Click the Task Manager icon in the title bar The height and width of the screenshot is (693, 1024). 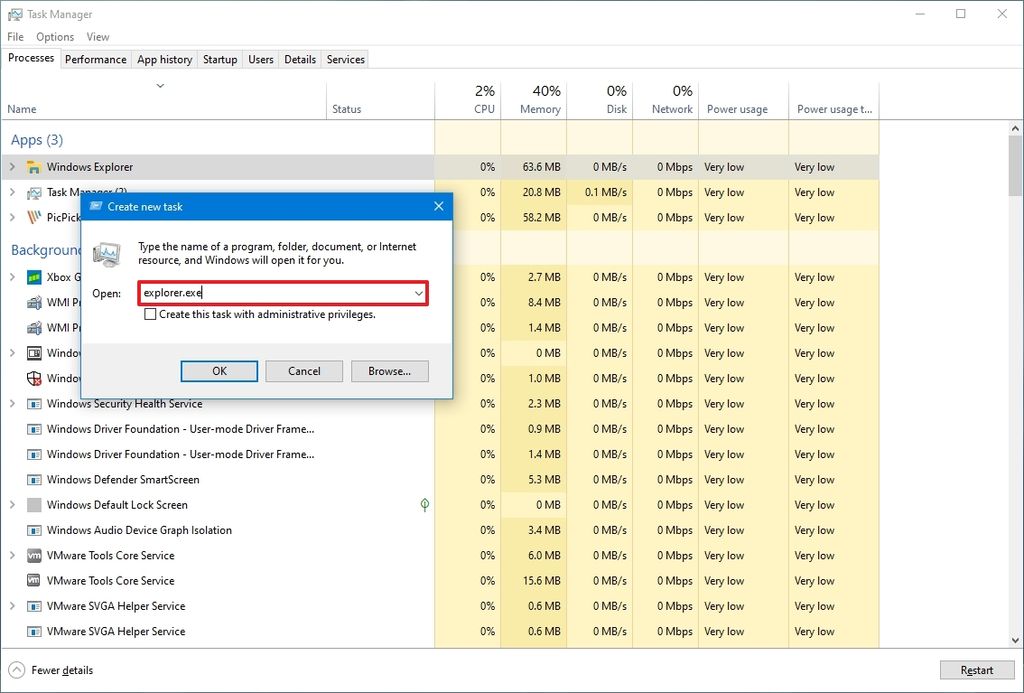14,14
